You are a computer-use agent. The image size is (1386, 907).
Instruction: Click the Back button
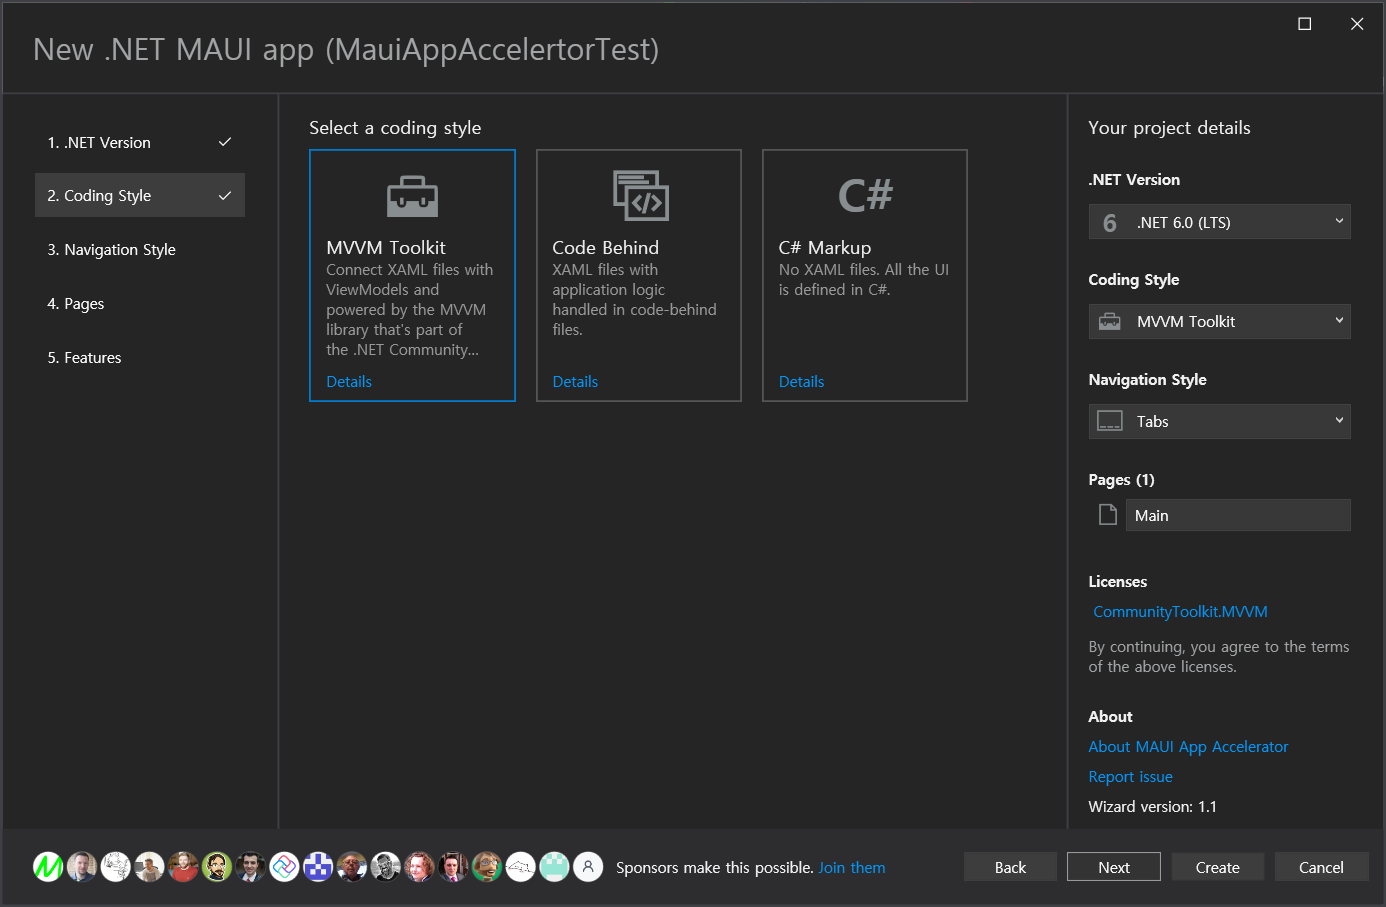(x=1010, y=867)
